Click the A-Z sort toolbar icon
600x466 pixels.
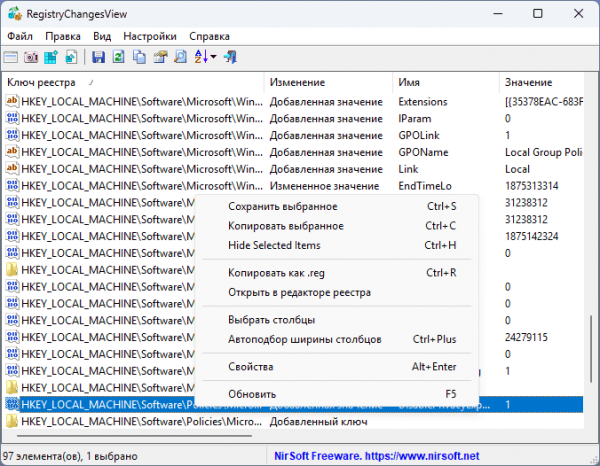[x=201, y=57]
